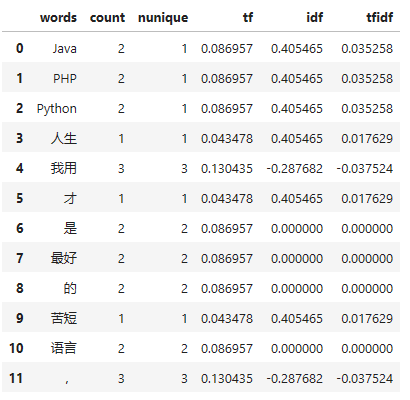Viewport: 410px width, 400px height.
Task: Click nunique value 2 in 语言 row
Action: pos(184,349)
